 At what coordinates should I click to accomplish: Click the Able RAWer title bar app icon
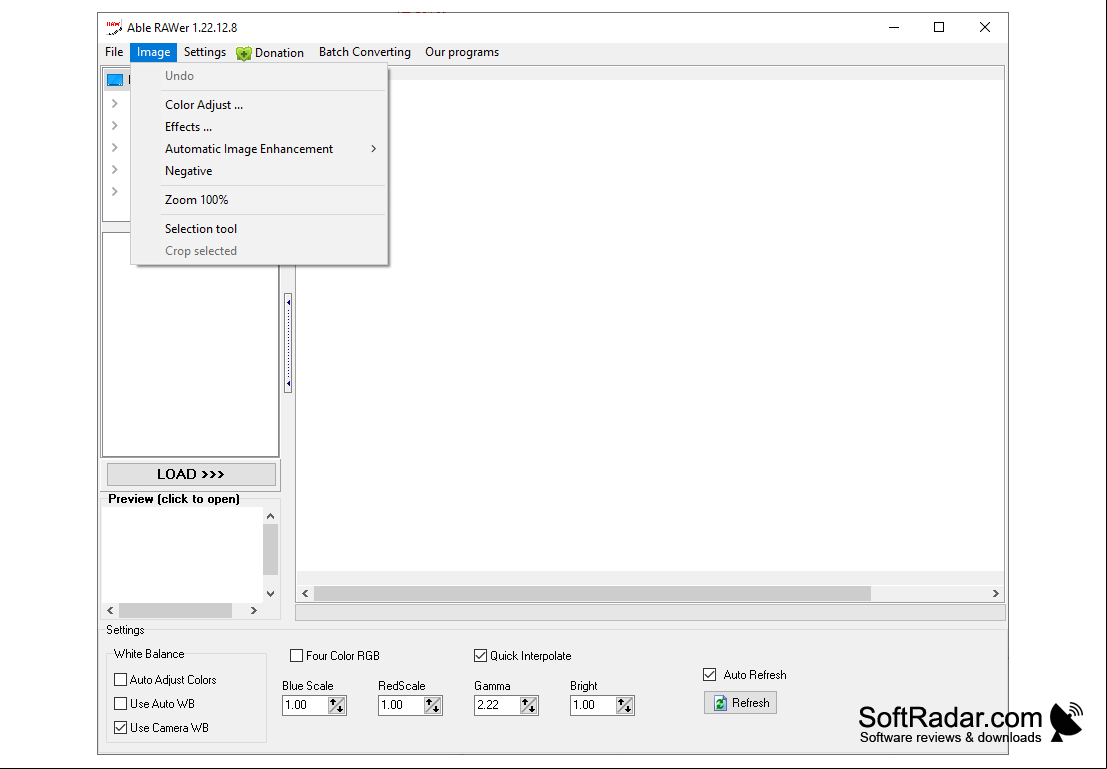[x=114, y=28]
